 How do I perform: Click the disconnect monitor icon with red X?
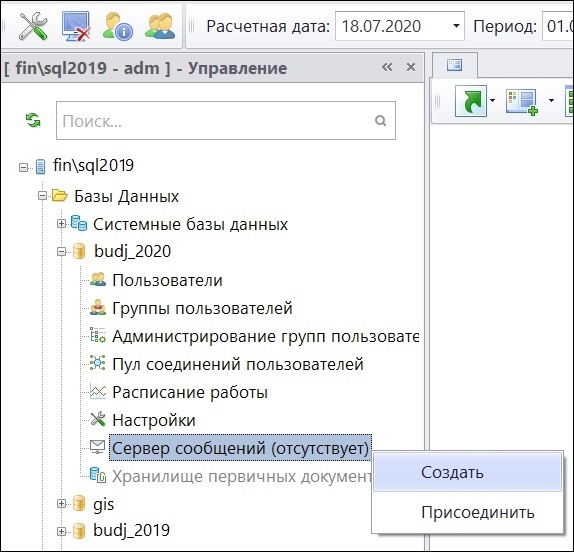click(76, 26)
